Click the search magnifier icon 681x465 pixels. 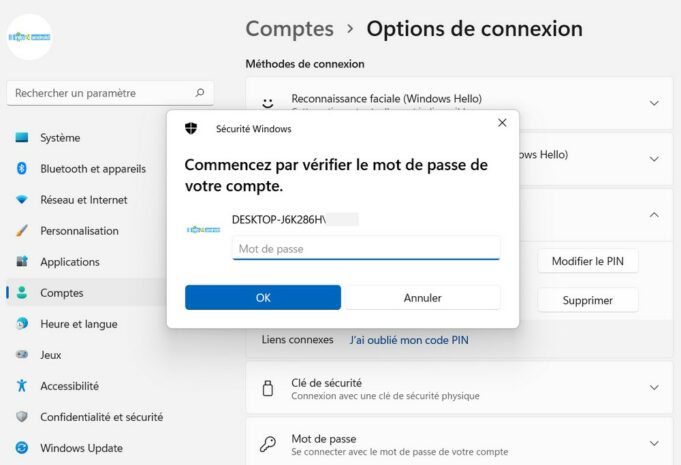tap(200, 93)
